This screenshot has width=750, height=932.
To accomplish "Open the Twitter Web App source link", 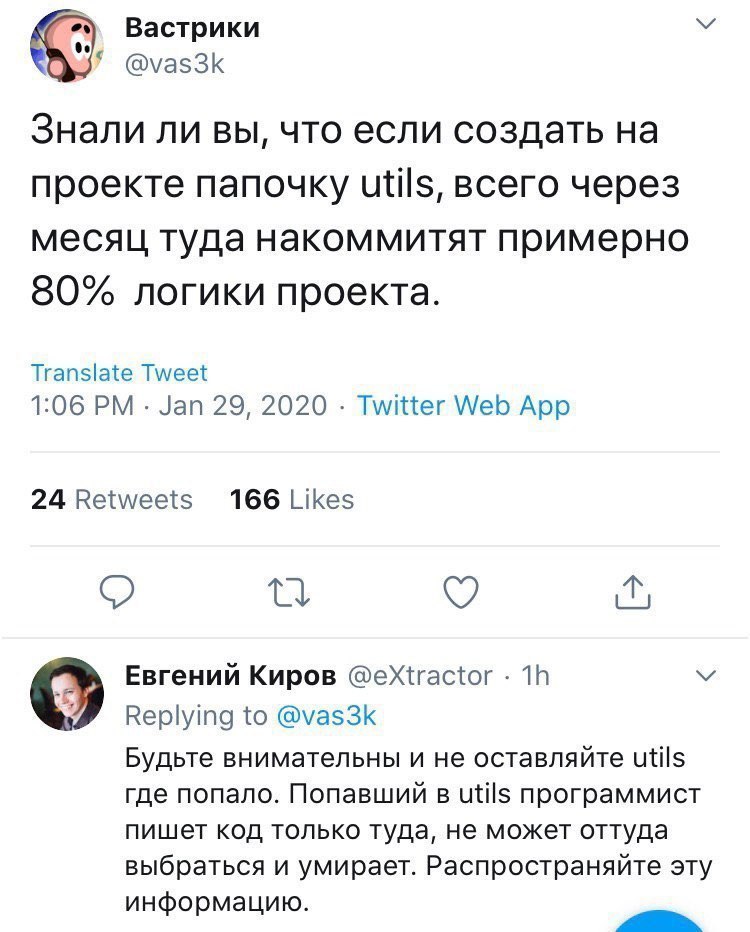I will 463,405.
